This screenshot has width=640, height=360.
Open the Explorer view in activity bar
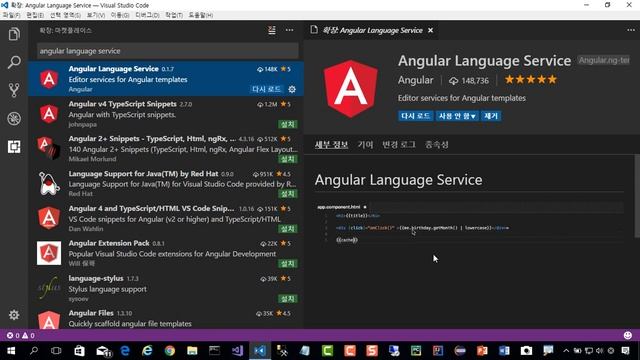(x=14, y=34)
